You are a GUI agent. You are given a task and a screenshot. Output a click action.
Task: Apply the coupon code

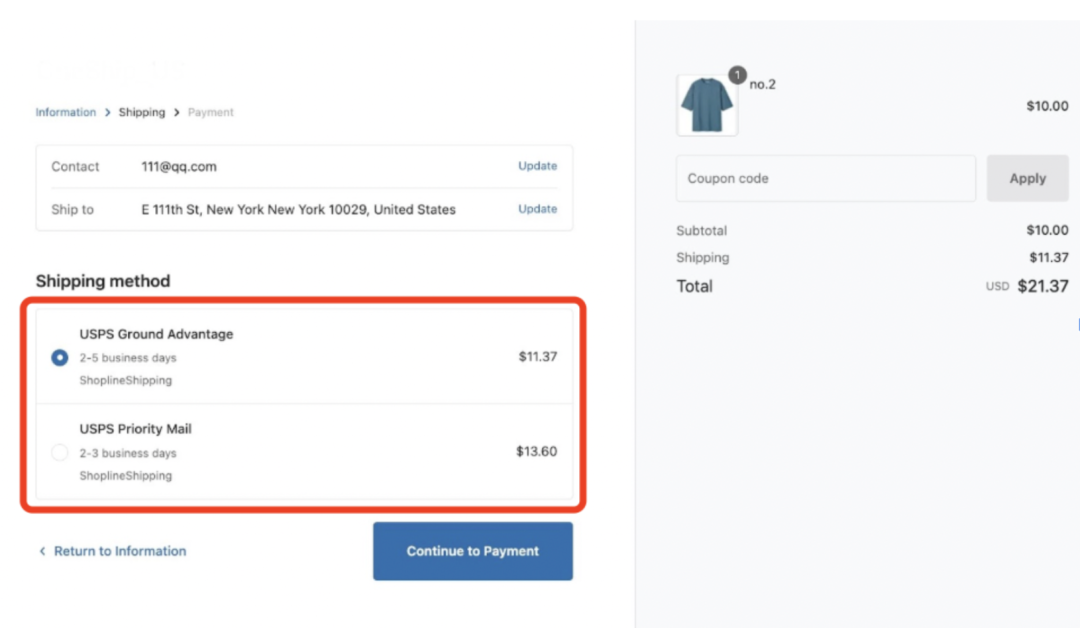click(x=1027, y=178)
